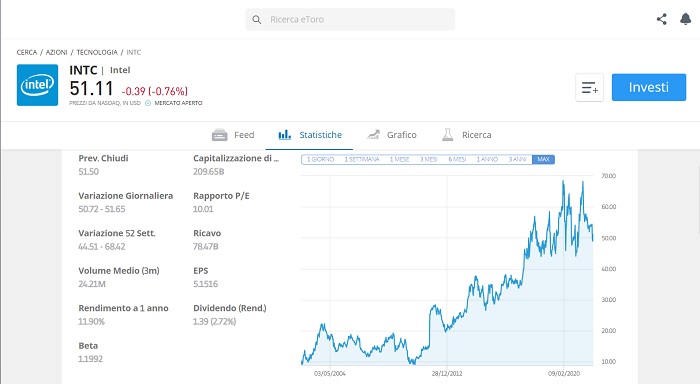Select the 1 GIORNO chart range

[x=321, y=159]
